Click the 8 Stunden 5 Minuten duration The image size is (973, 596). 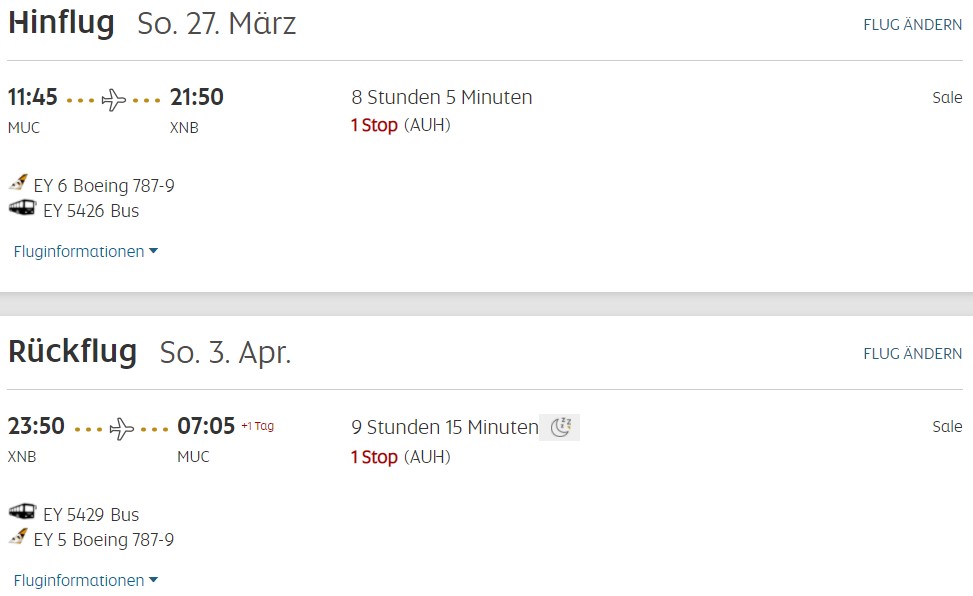pyautogui.click(x=442, y=98)
